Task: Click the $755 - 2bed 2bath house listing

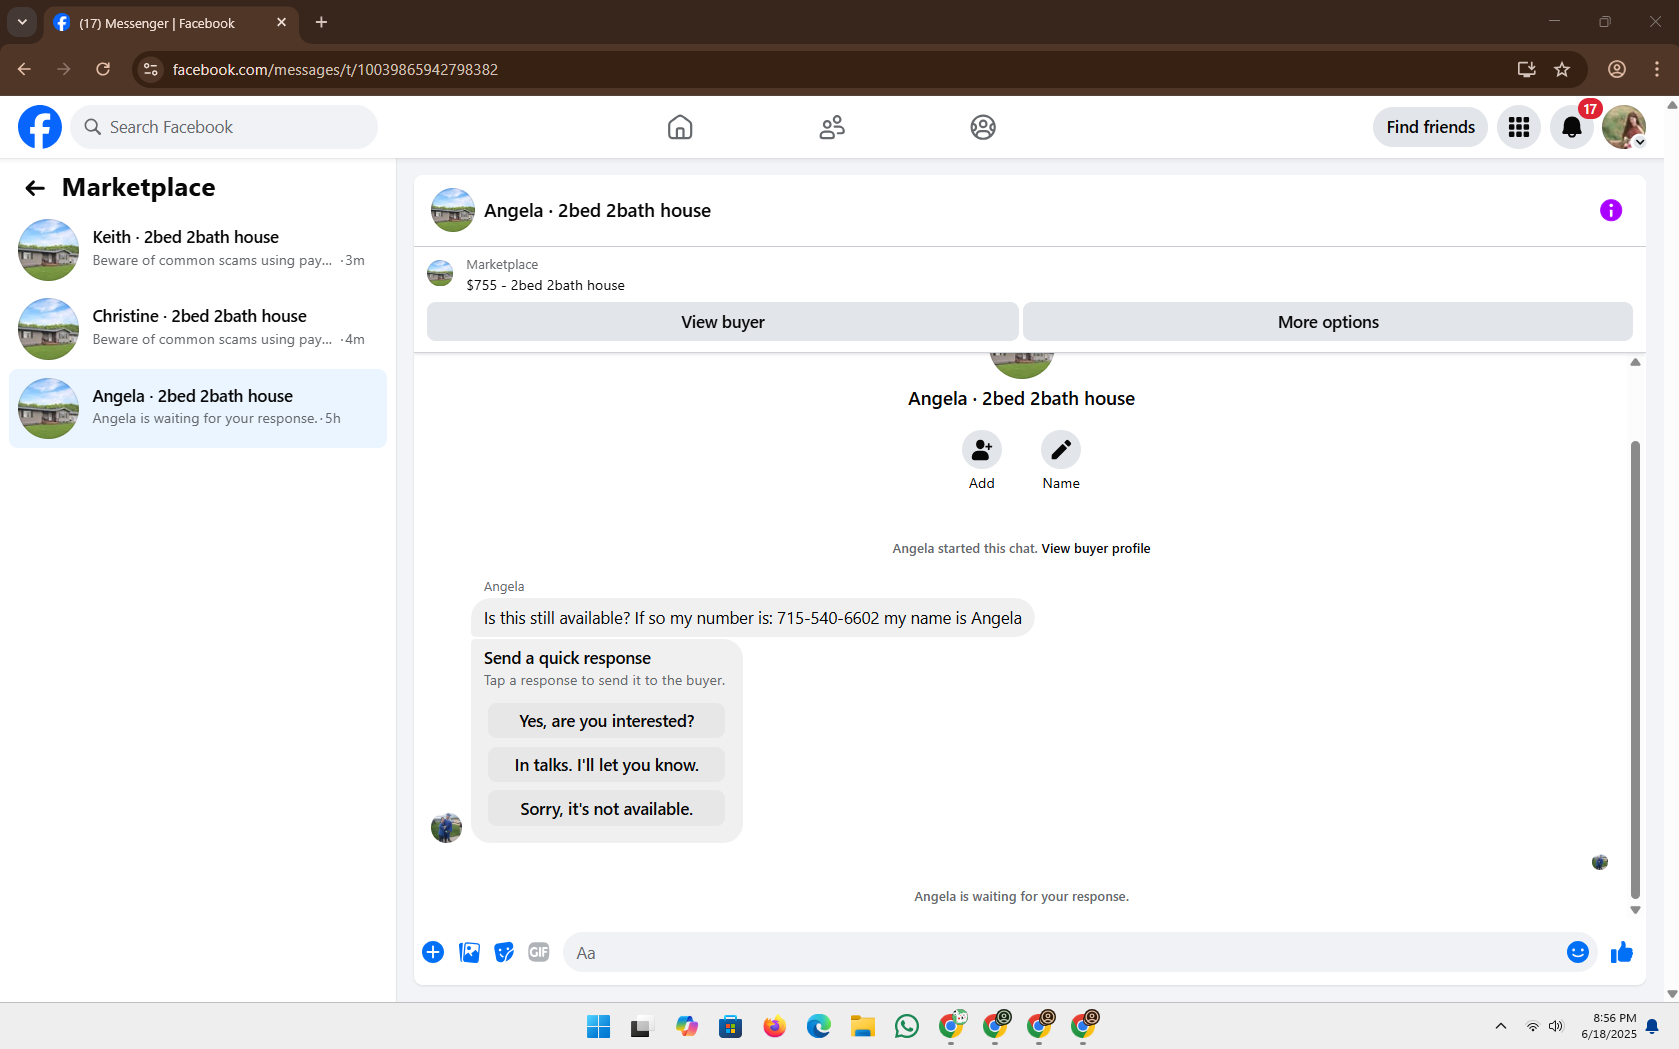Action: tap(545, 286)
